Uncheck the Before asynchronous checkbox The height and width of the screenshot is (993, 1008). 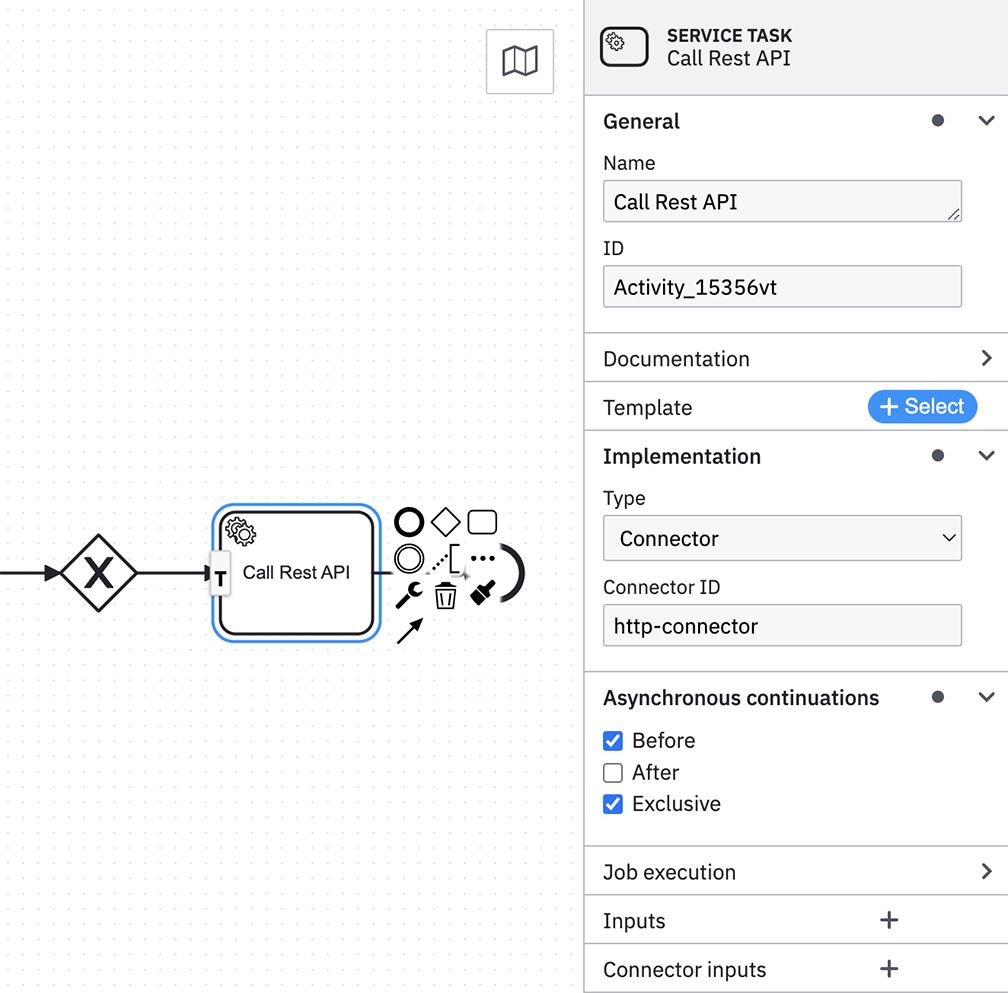click(x=613, y=741)
